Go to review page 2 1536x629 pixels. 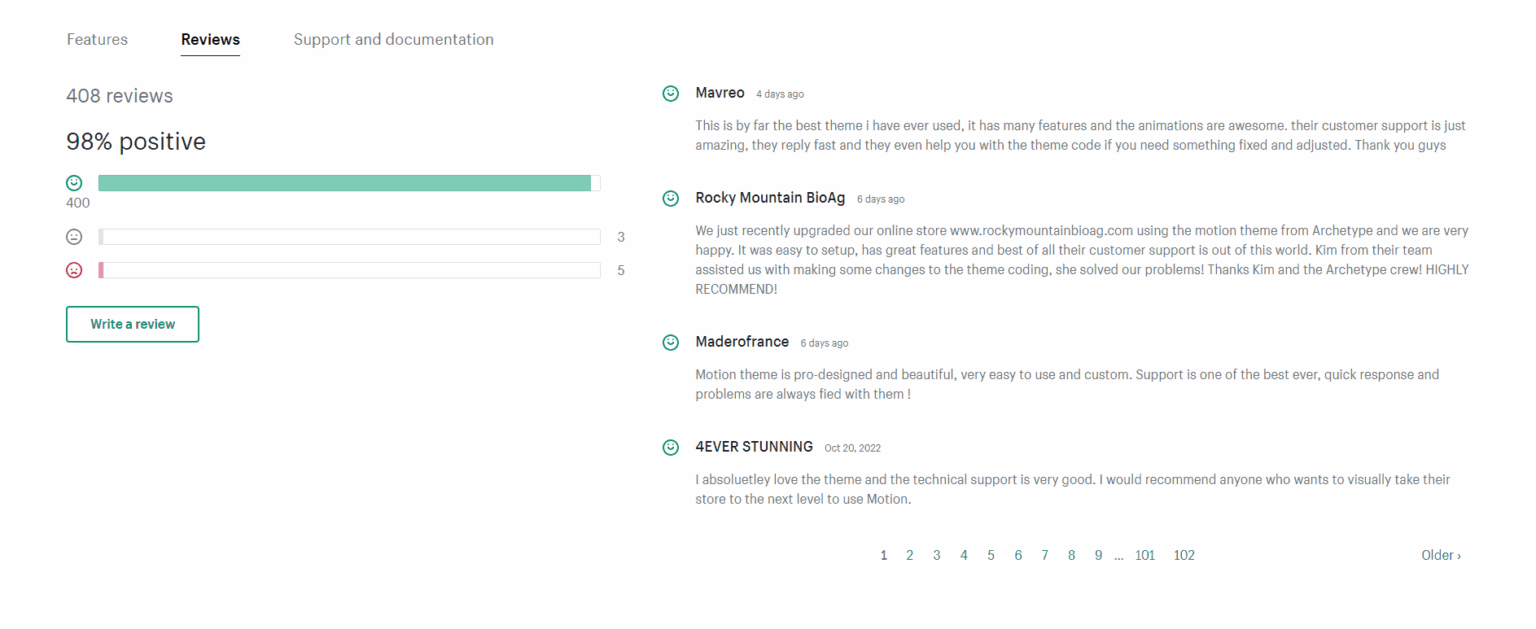click(910, 555)
